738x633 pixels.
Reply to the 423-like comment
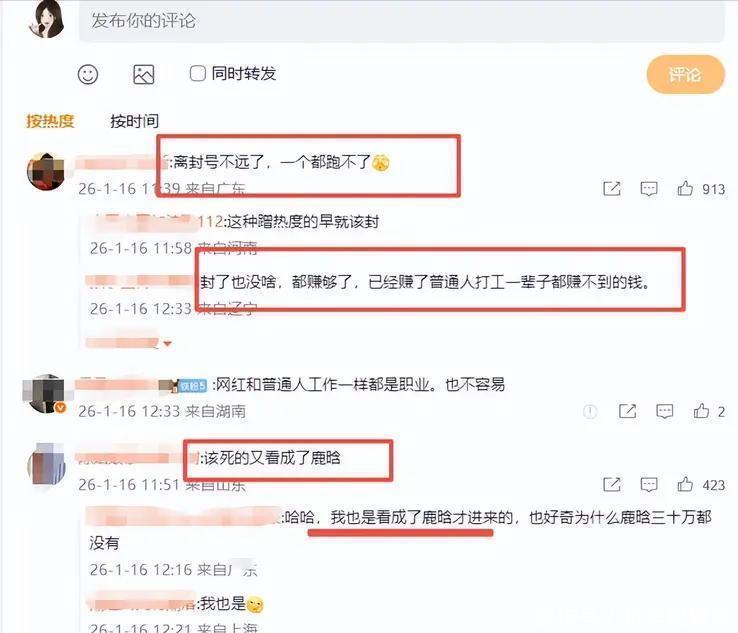coord(649,485)
